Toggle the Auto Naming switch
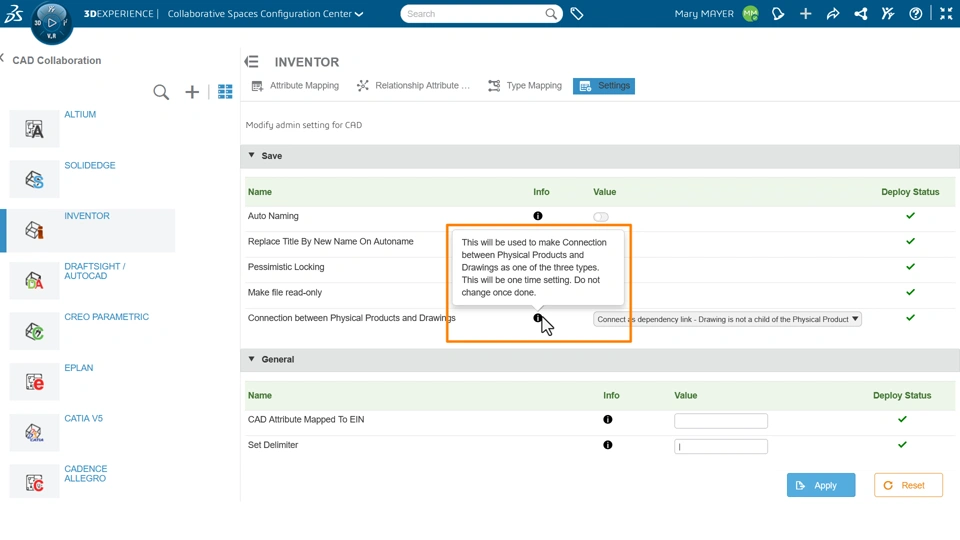 (x=601, y=216)
